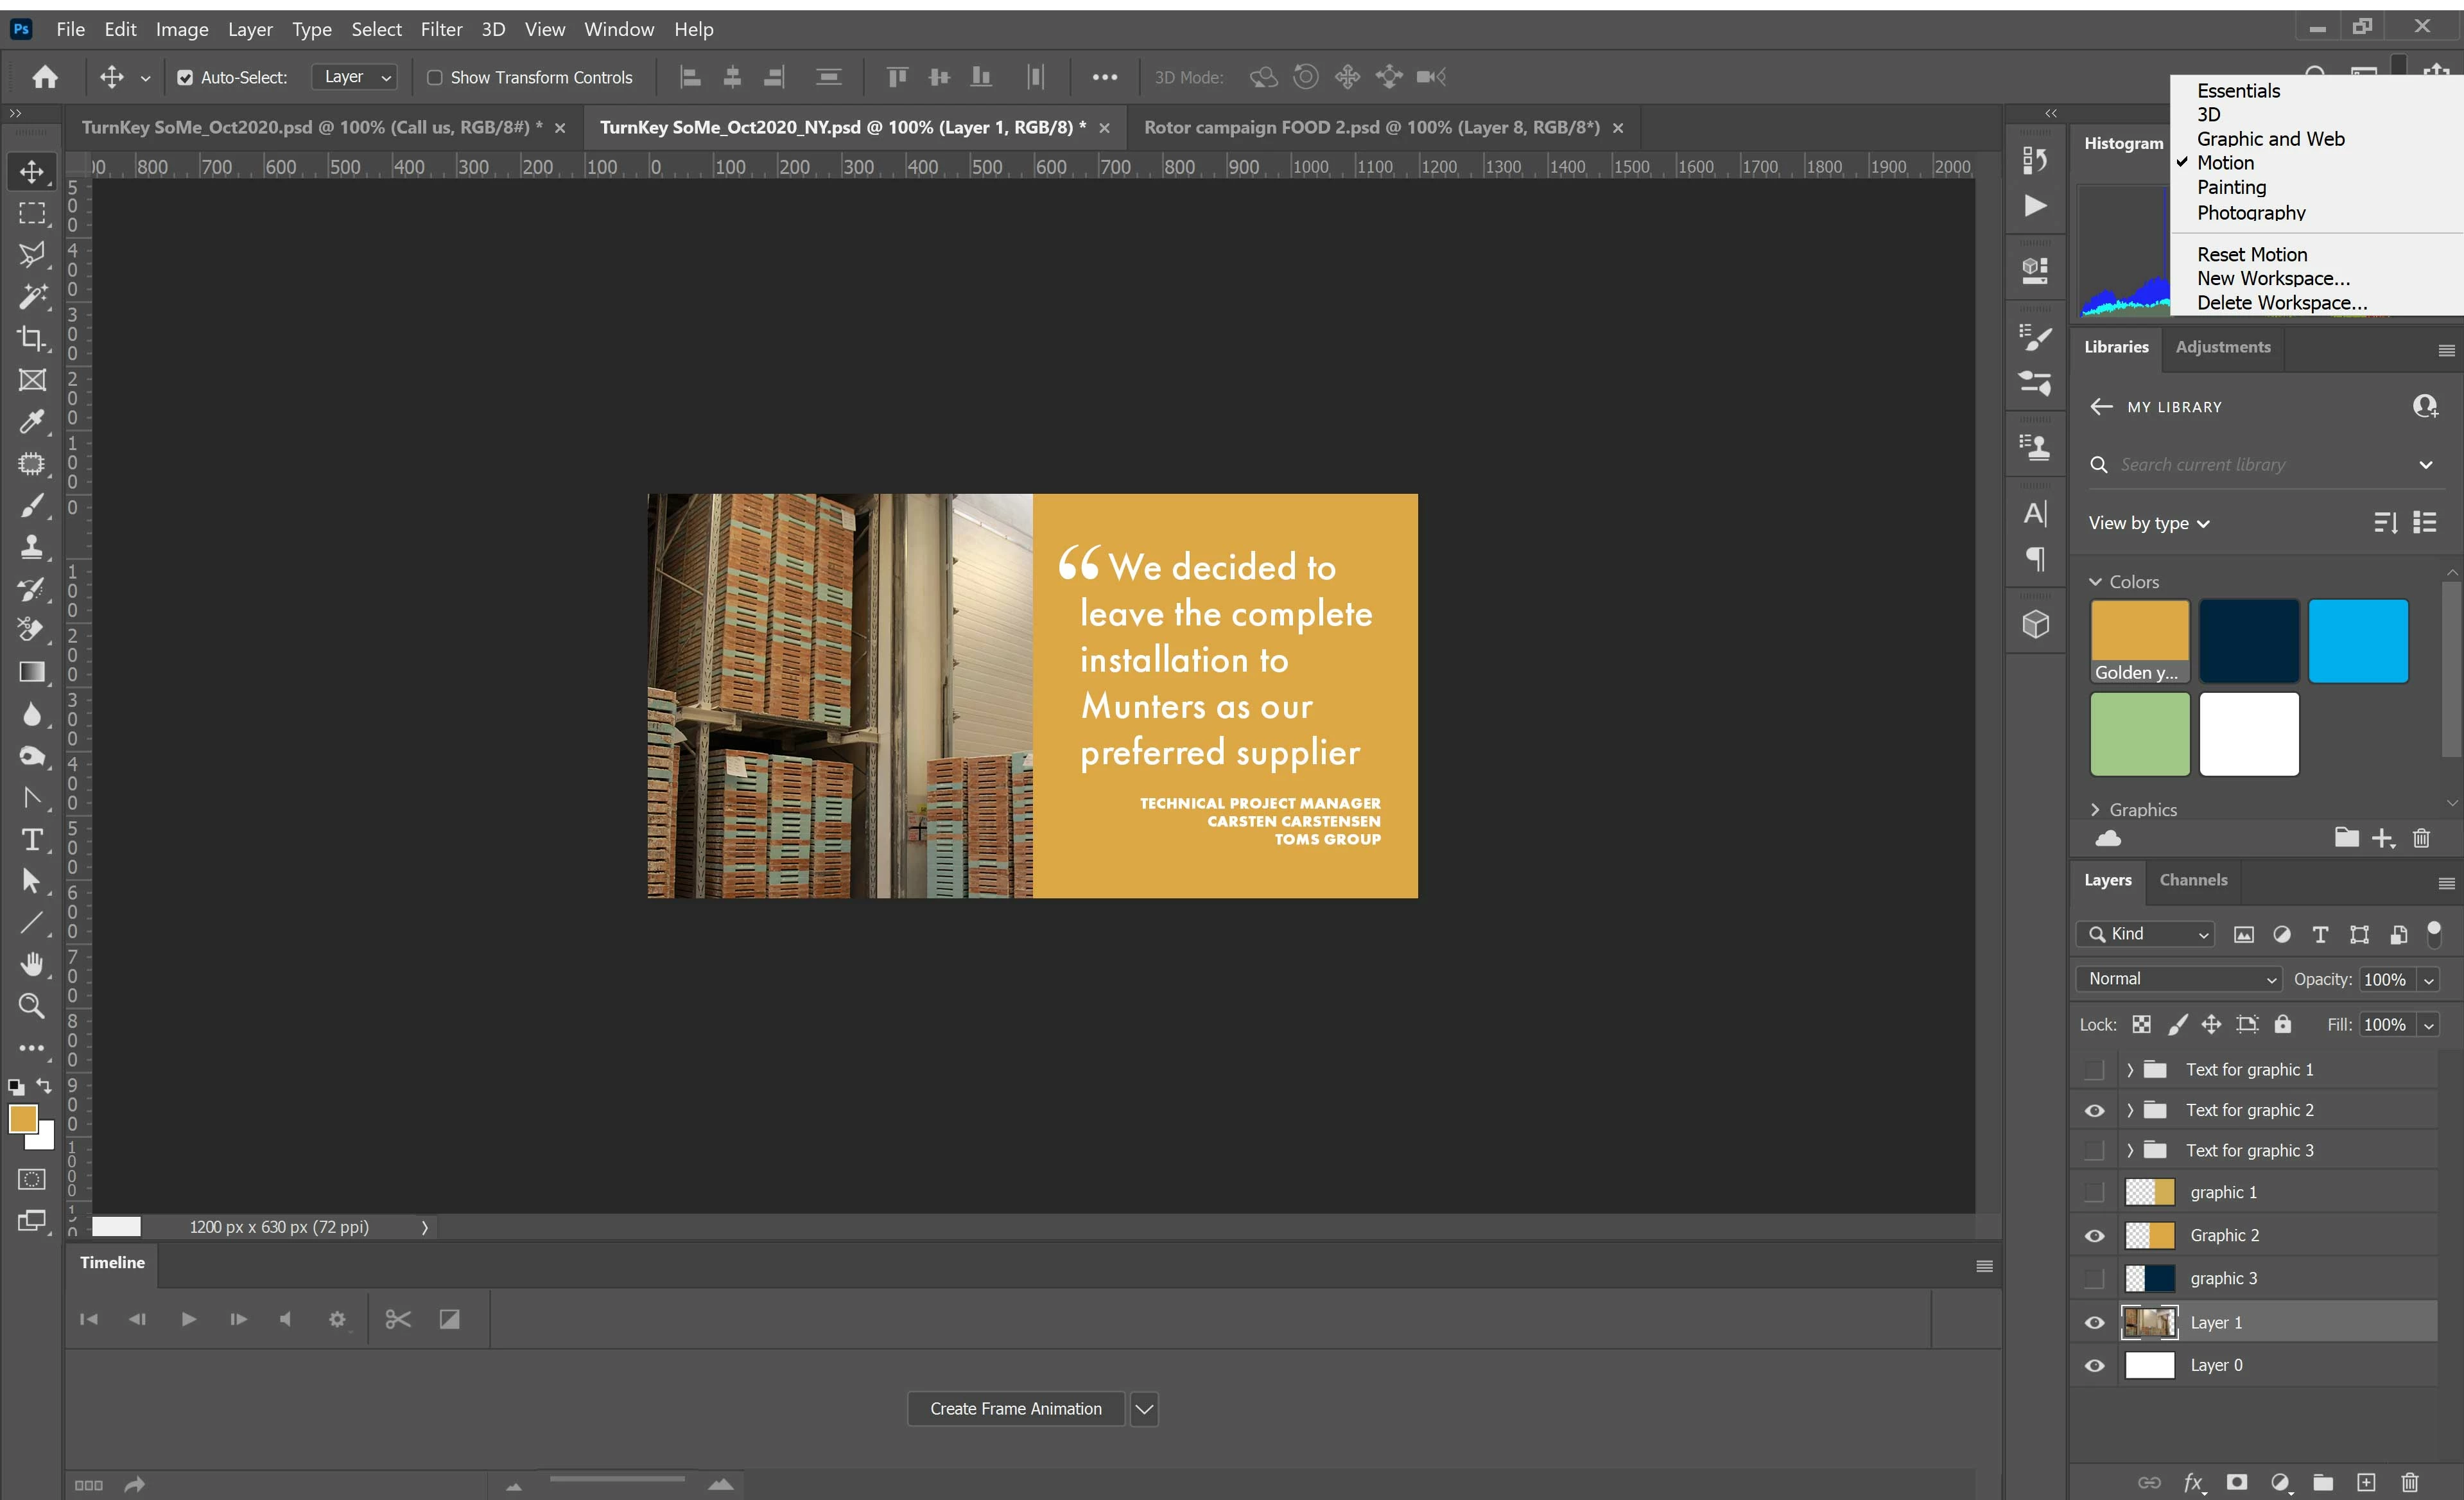Open the Normal blend mode dropdown
The image size is (2464, 1500).
pos(2180,979)
